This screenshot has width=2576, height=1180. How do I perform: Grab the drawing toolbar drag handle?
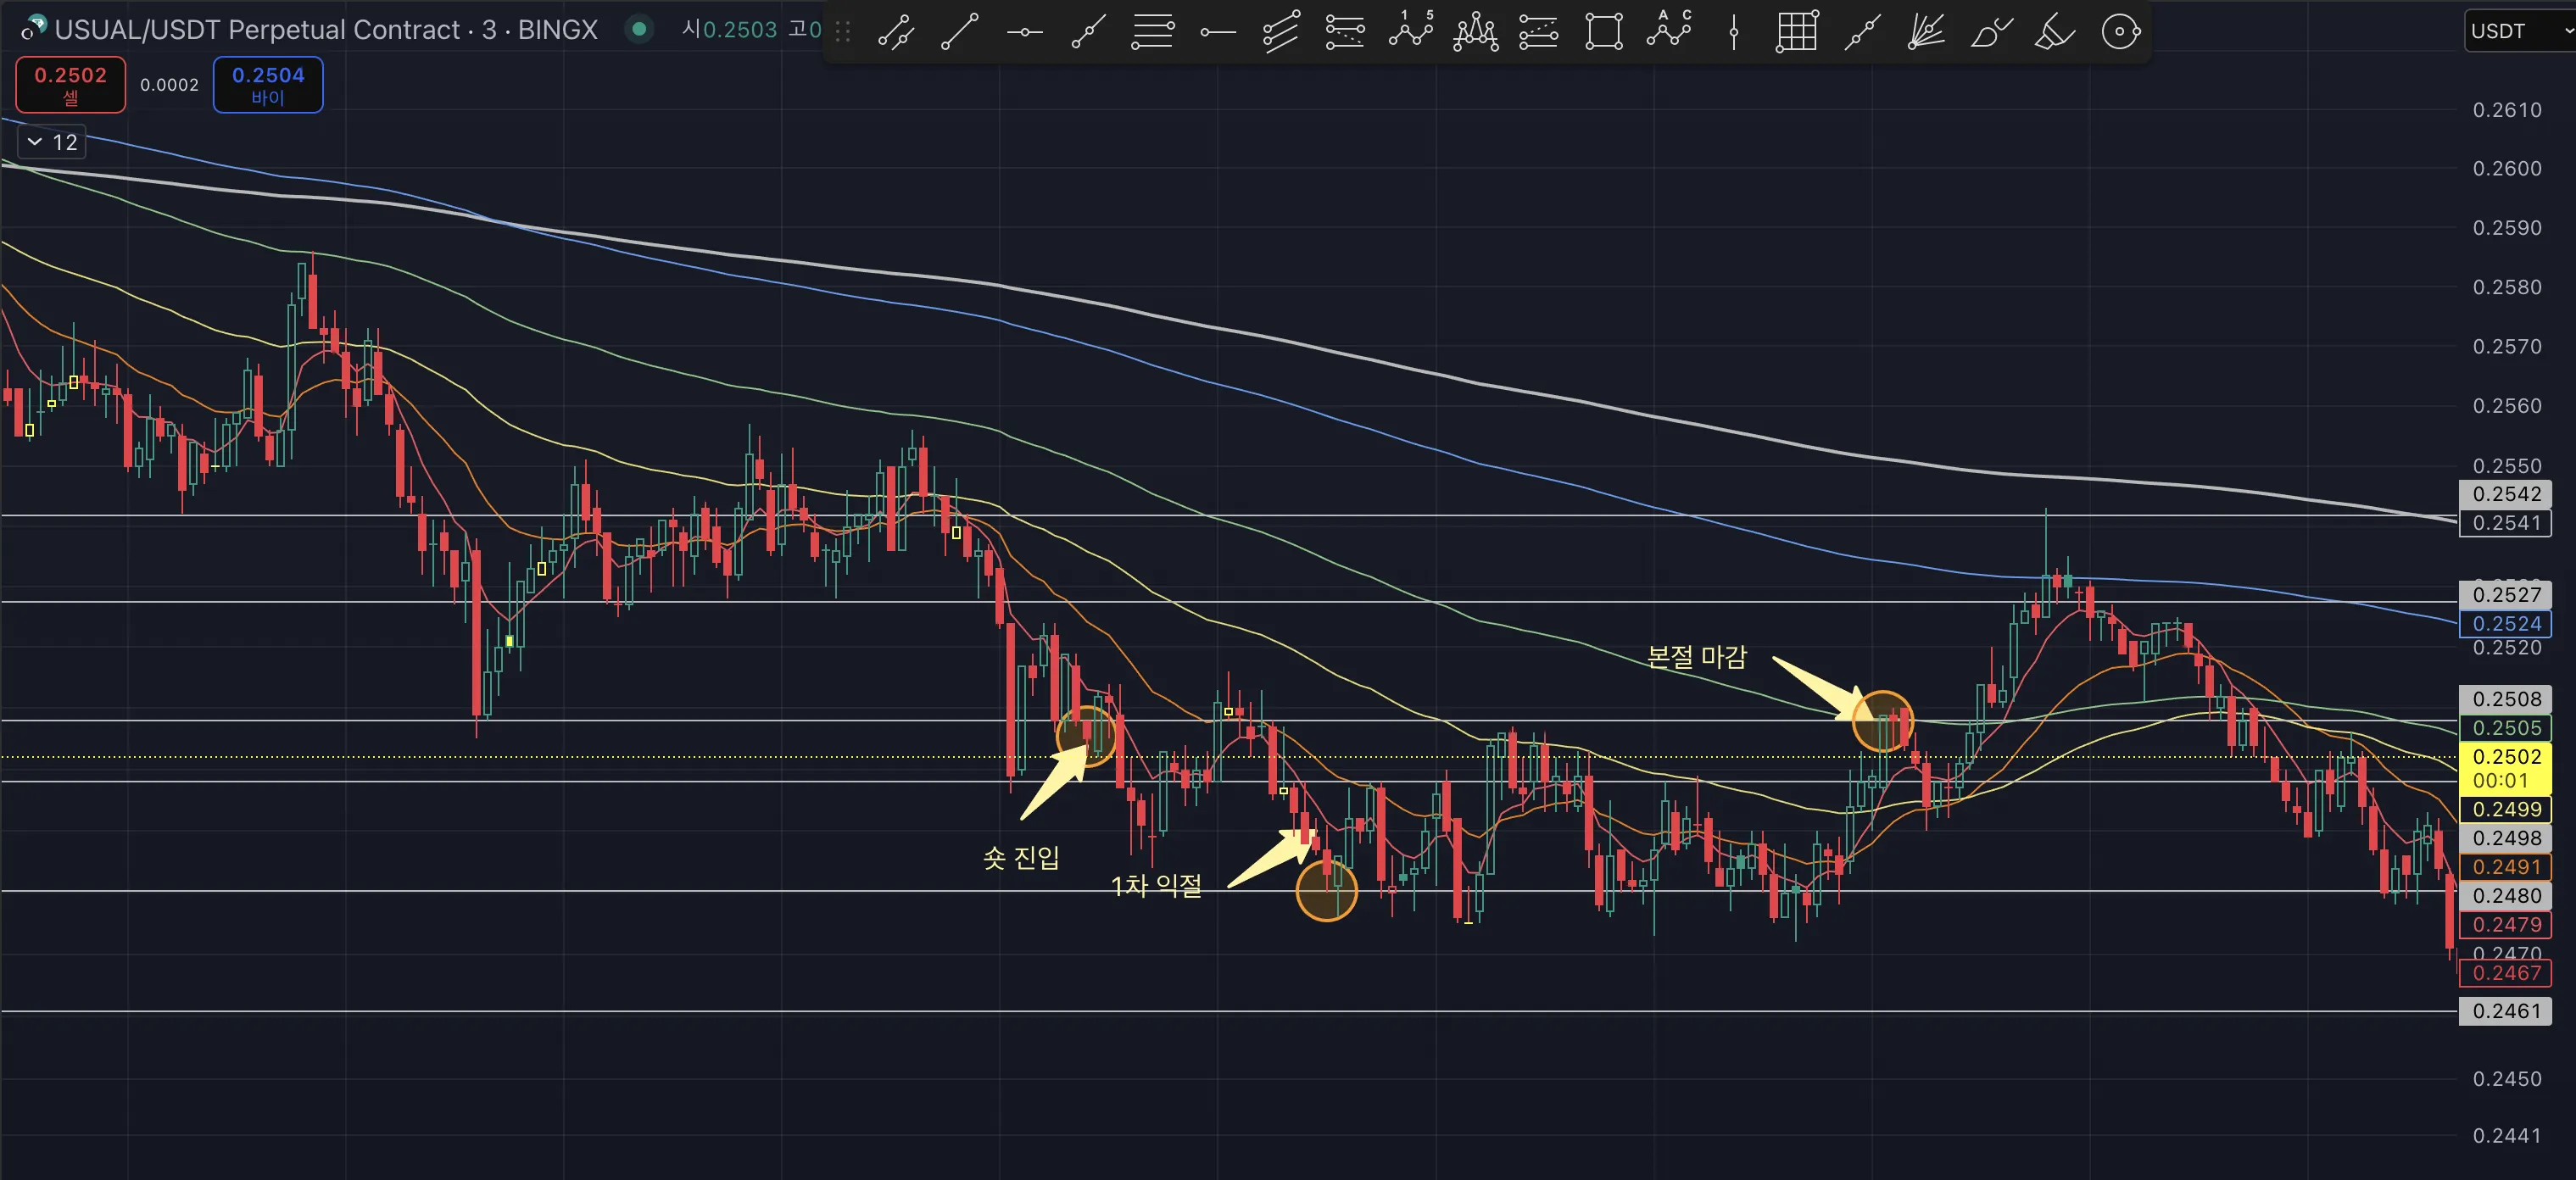[843, 32]
